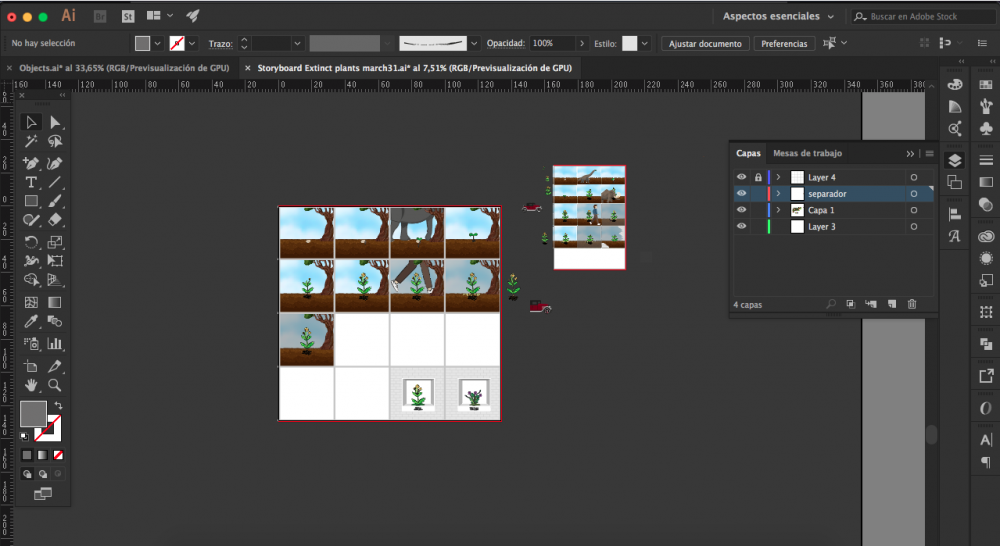Open the Bridge (Br) icon in title bar
Screen dimensions: 1000x546
(100, 16)
